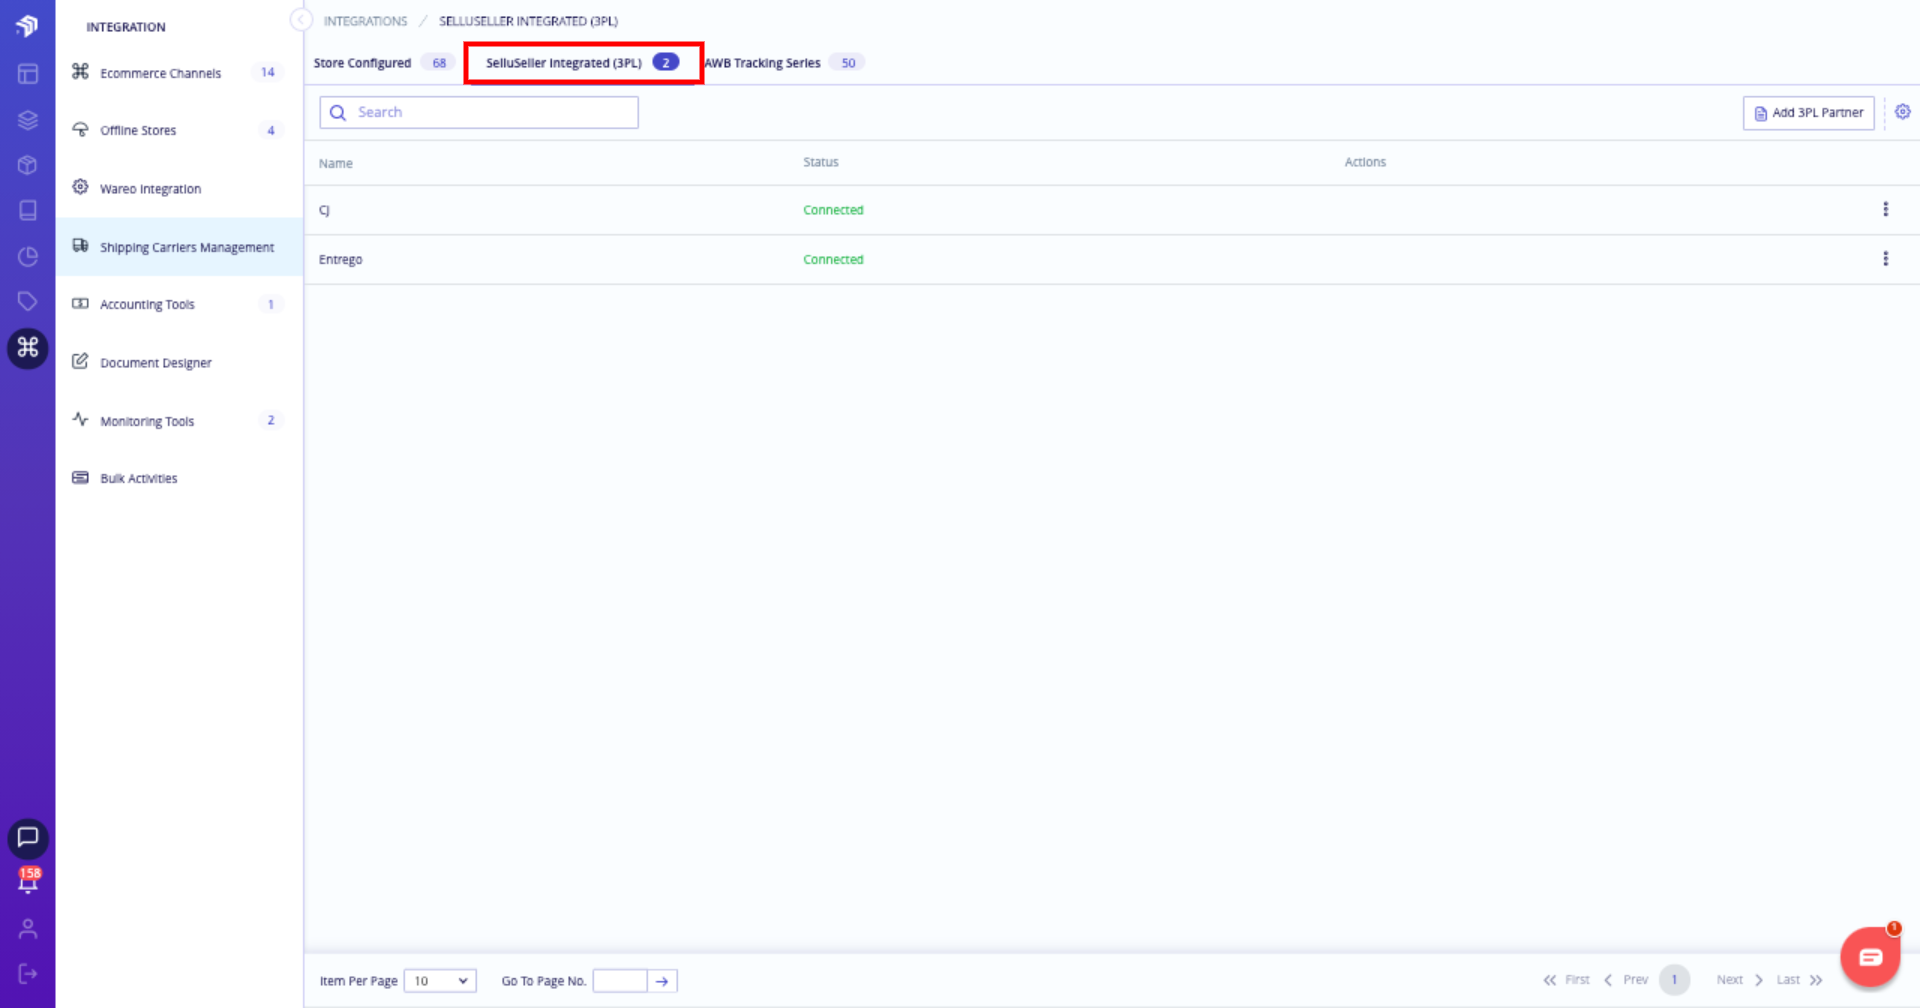Open Offline Stores menu item

click(x=179, y=130)
